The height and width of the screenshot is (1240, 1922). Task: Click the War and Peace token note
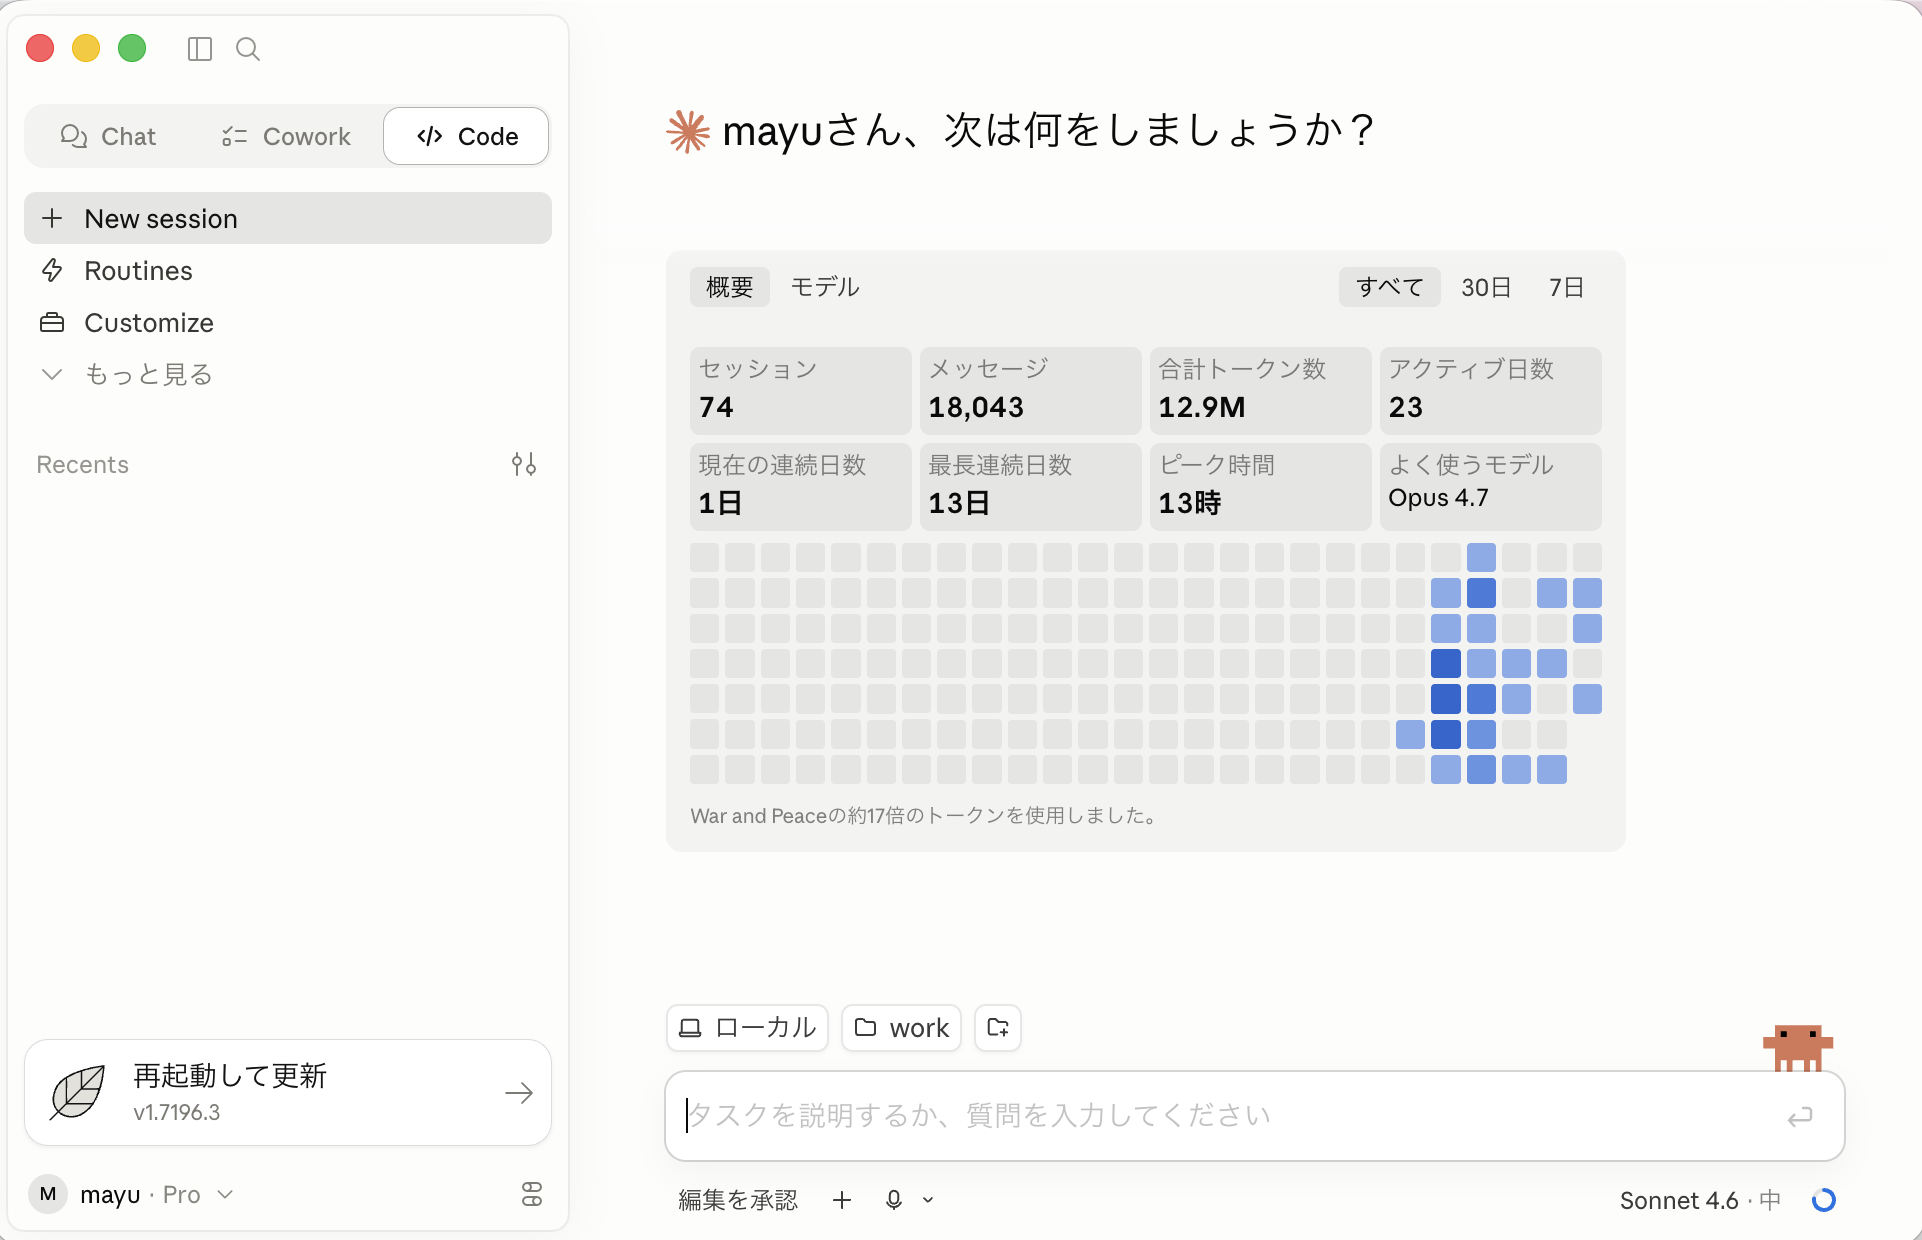[x=924, y=816]
